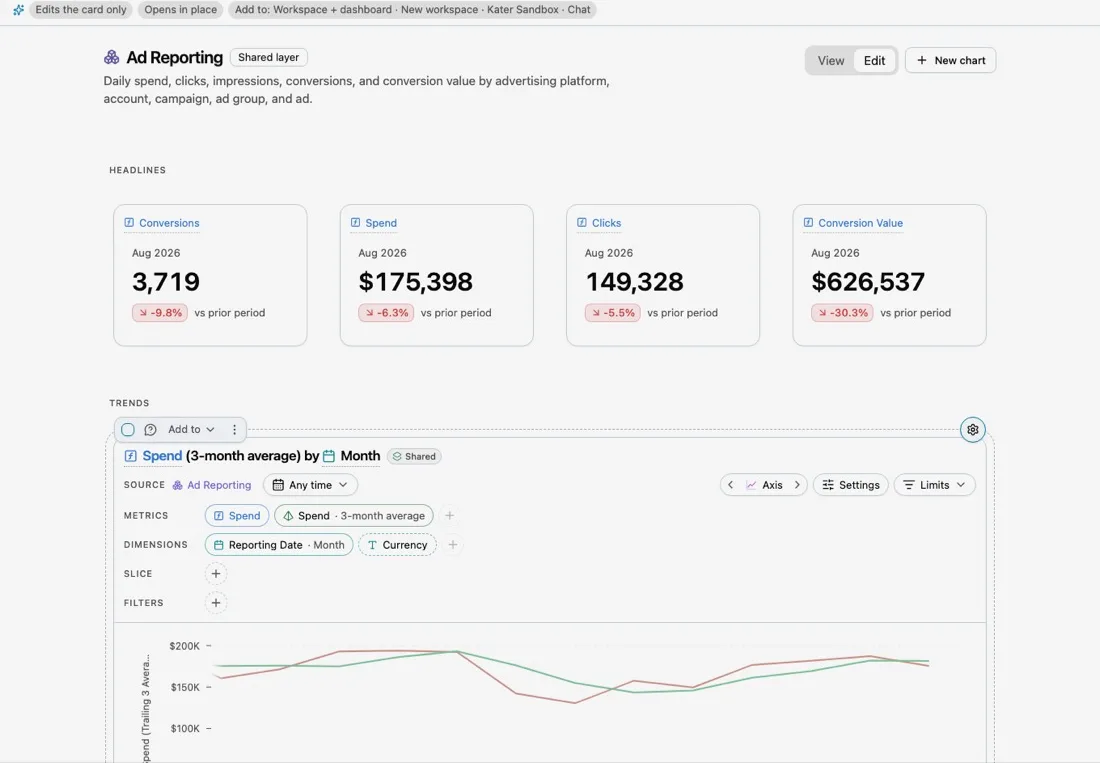Add a filter with the plus button
The image size is (1100, 763).
[x=216, y=602]
